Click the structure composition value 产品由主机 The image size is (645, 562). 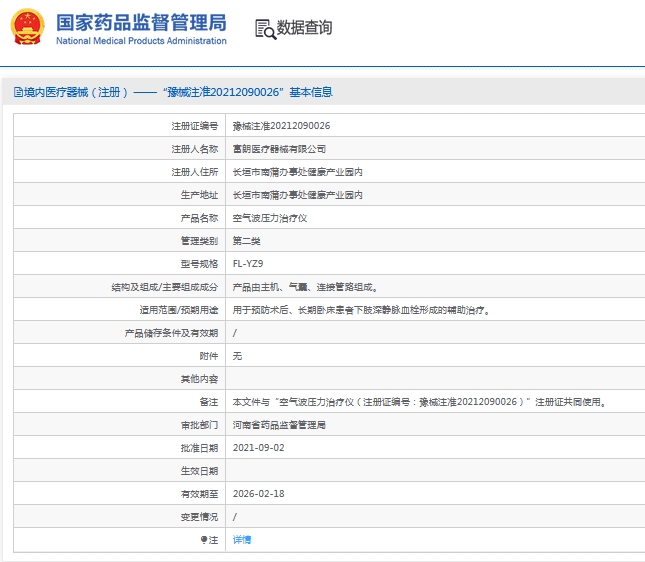tap(305, 287)
